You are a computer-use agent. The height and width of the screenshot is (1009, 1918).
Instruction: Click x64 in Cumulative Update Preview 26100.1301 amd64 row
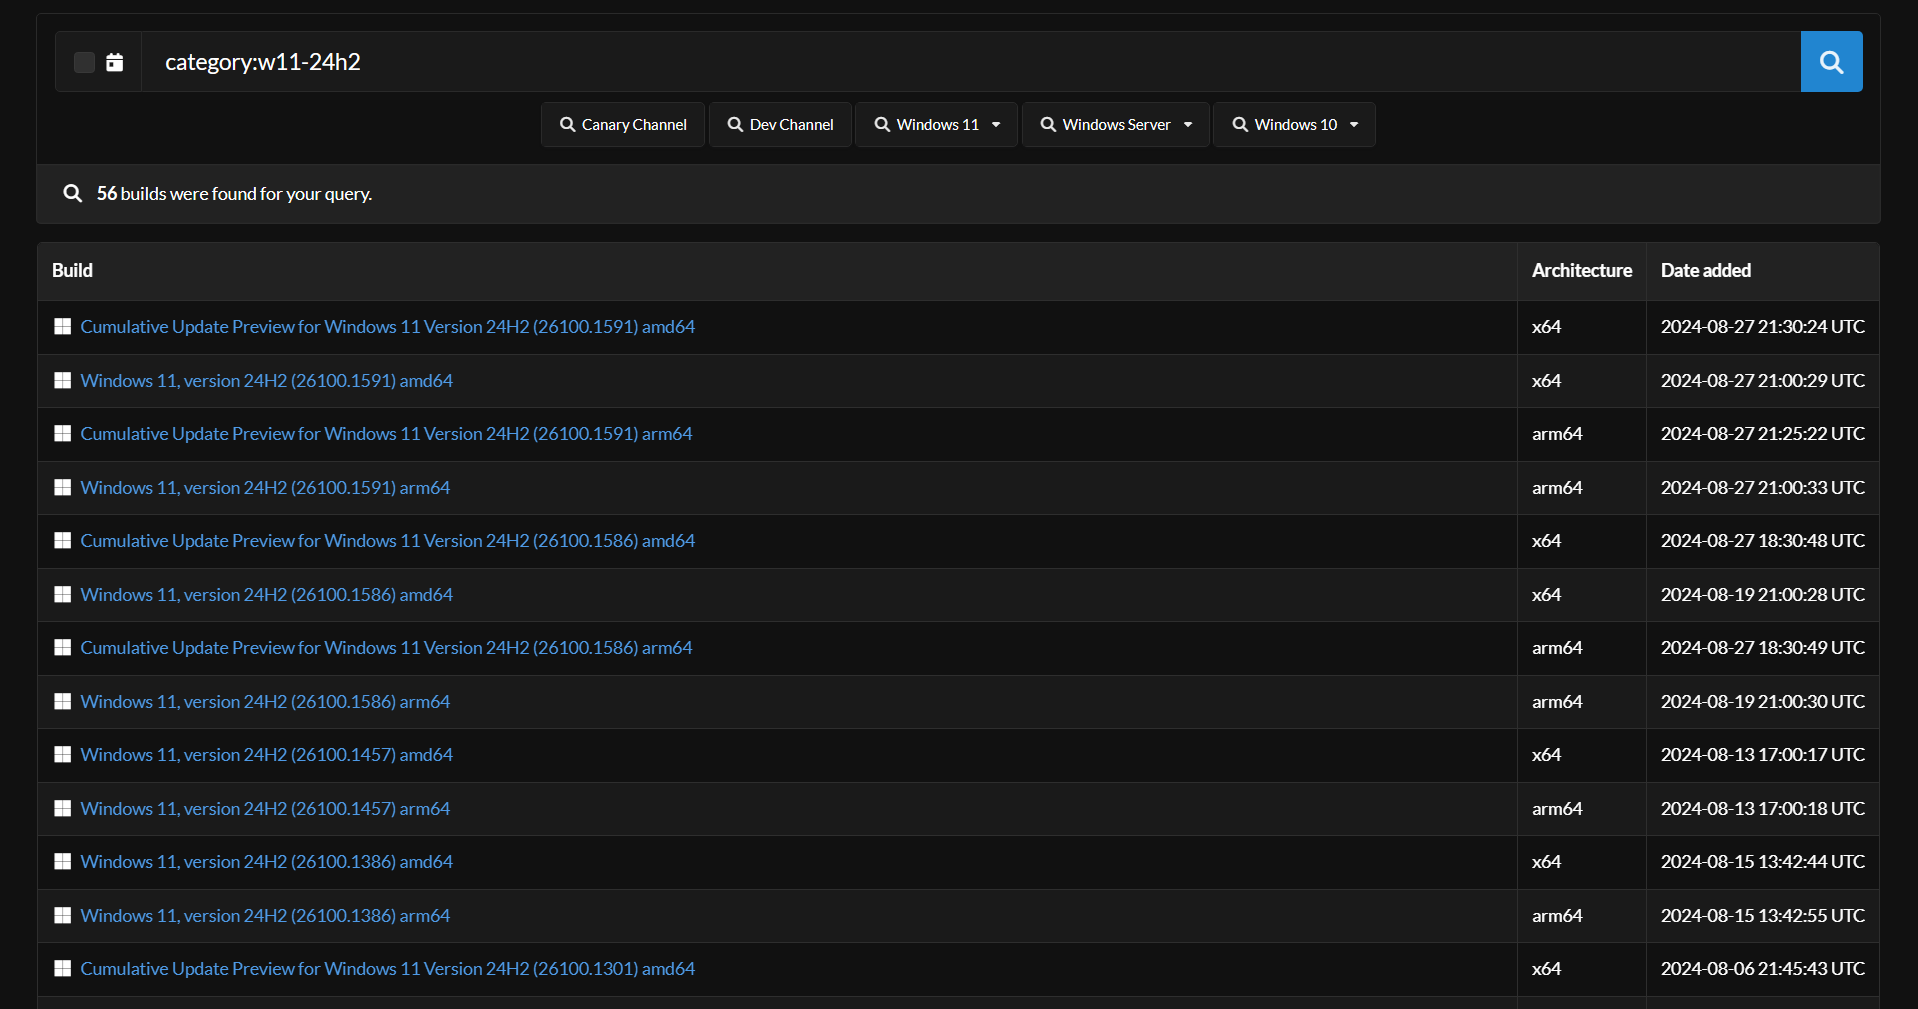pyautogui.click(x=1546, y=969)
